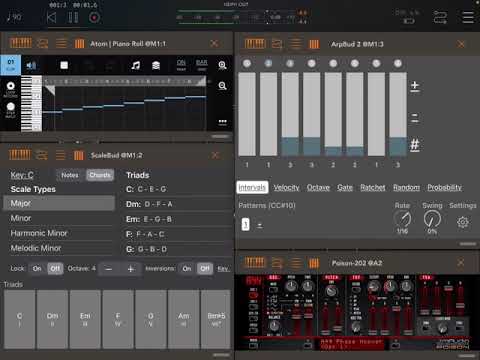Switch to the Gate tab in ArpBud

point(345,188)
